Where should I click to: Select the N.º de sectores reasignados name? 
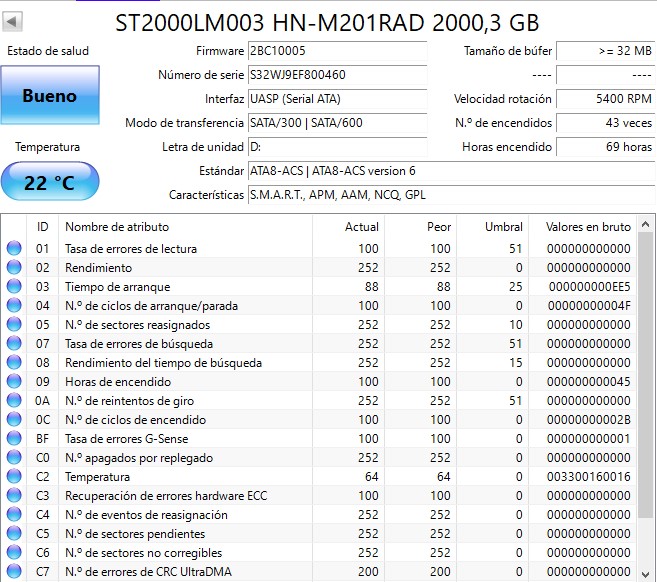point(137,325)
